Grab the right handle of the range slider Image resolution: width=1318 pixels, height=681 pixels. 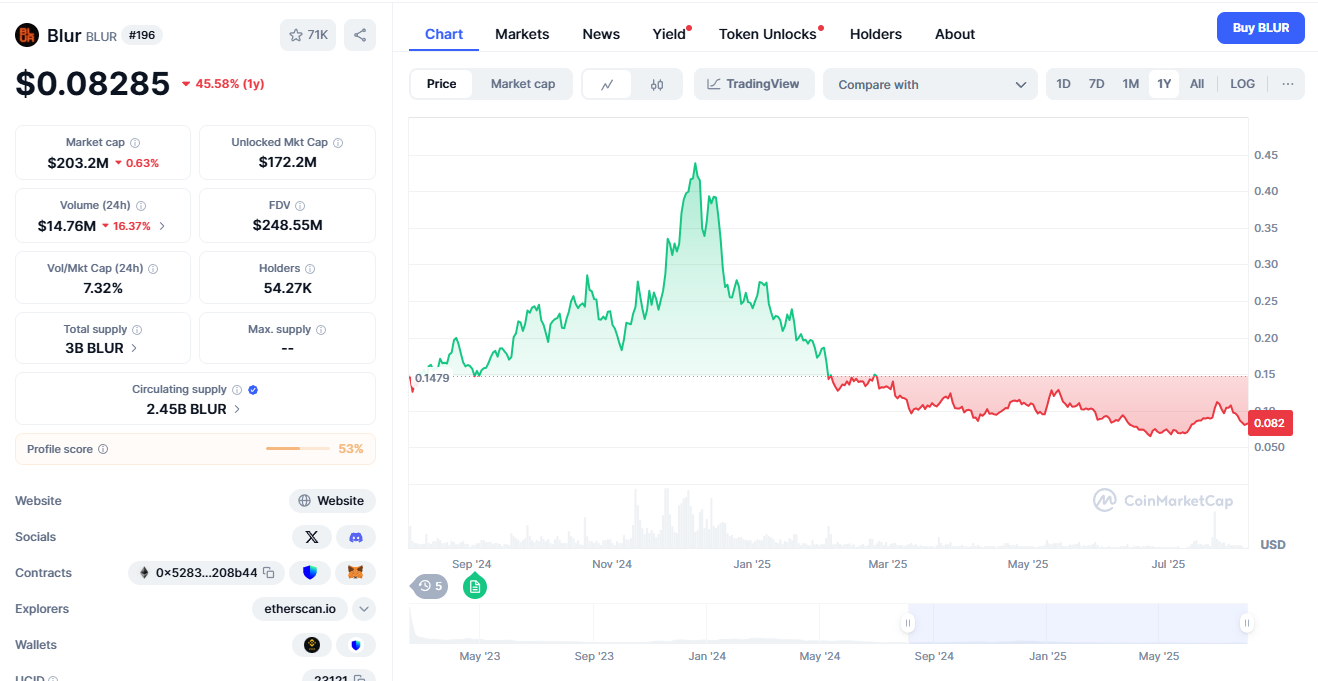1247,623
